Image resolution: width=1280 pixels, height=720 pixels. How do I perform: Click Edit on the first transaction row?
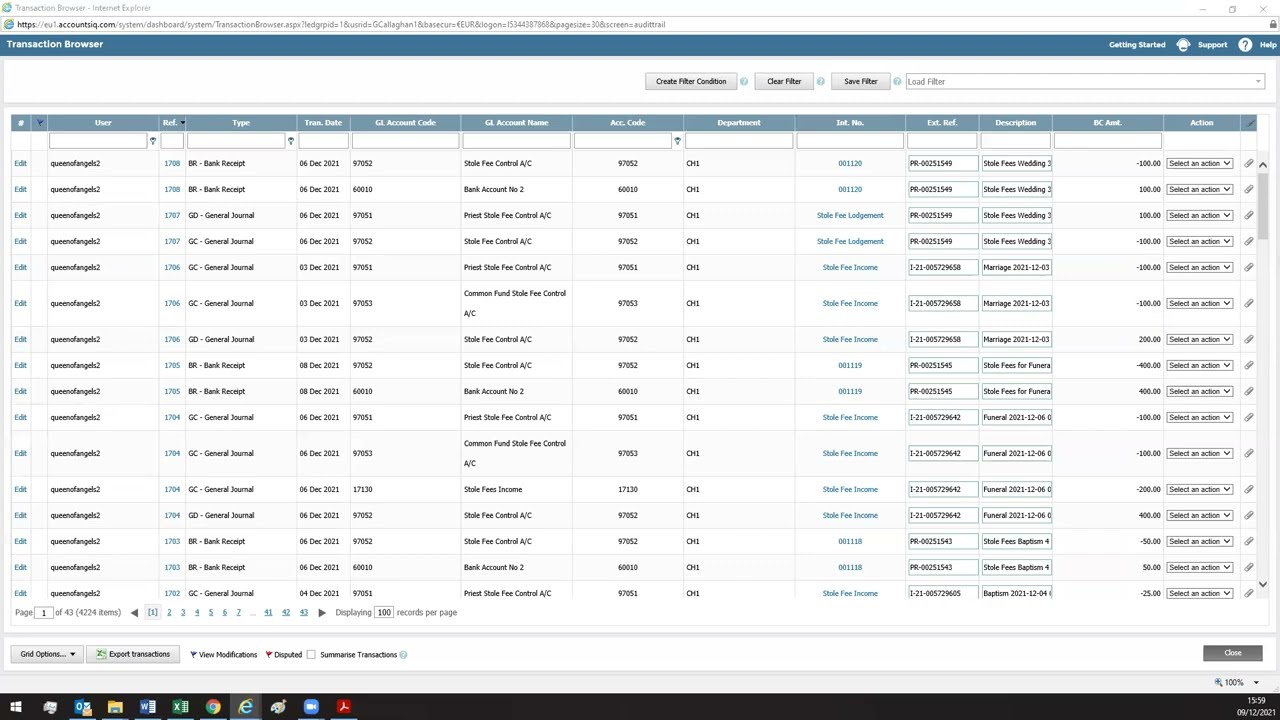click(x=20, y=163)
